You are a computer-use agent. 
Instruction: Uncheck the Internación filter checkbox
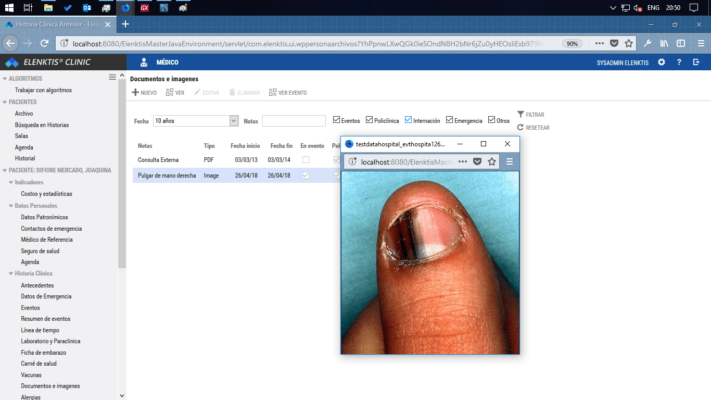pyautogui.click(x=408, y=120)
